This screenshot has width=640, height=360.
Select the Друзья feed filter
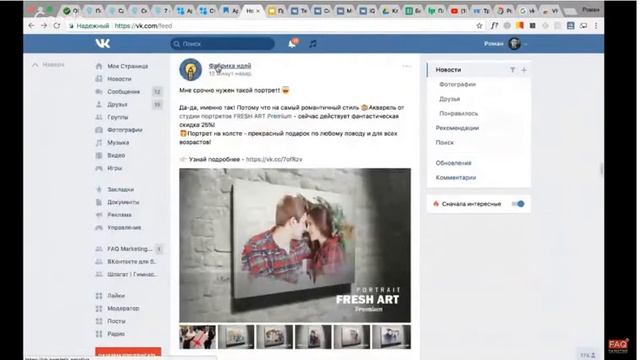[449, 99]
